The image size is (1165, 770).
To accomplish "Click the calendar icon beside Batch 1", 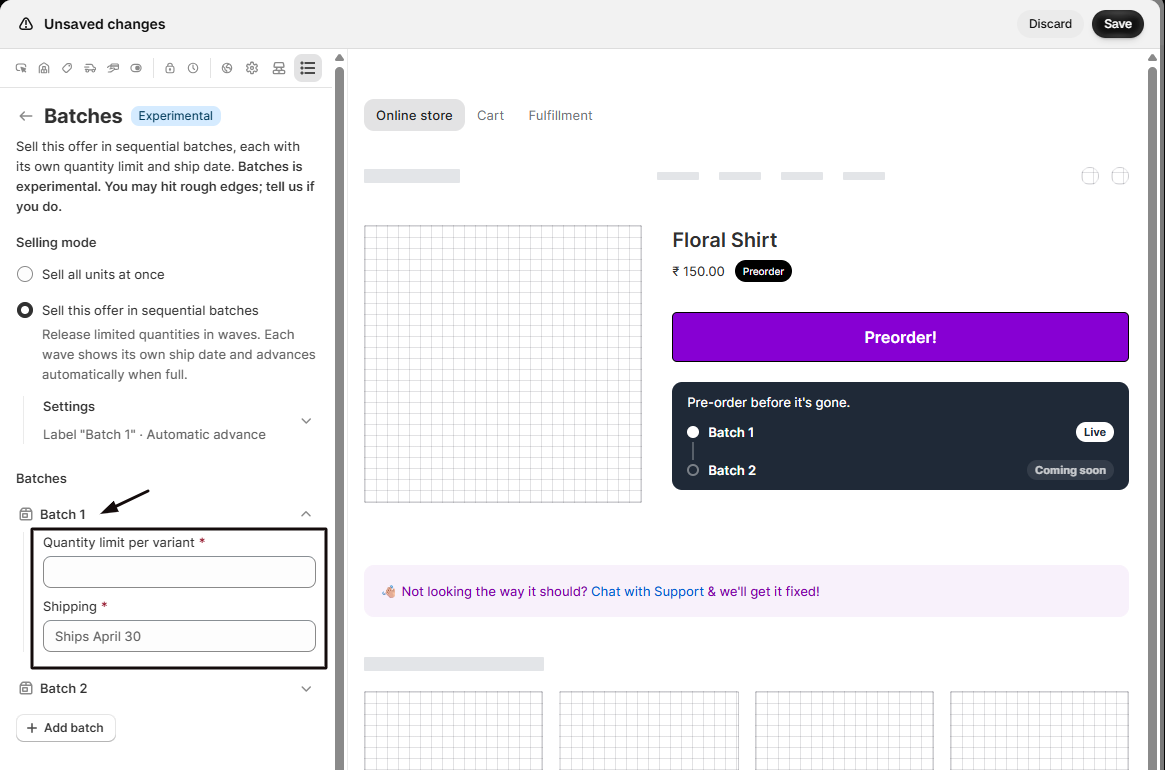I will click(x=26, y=514).
